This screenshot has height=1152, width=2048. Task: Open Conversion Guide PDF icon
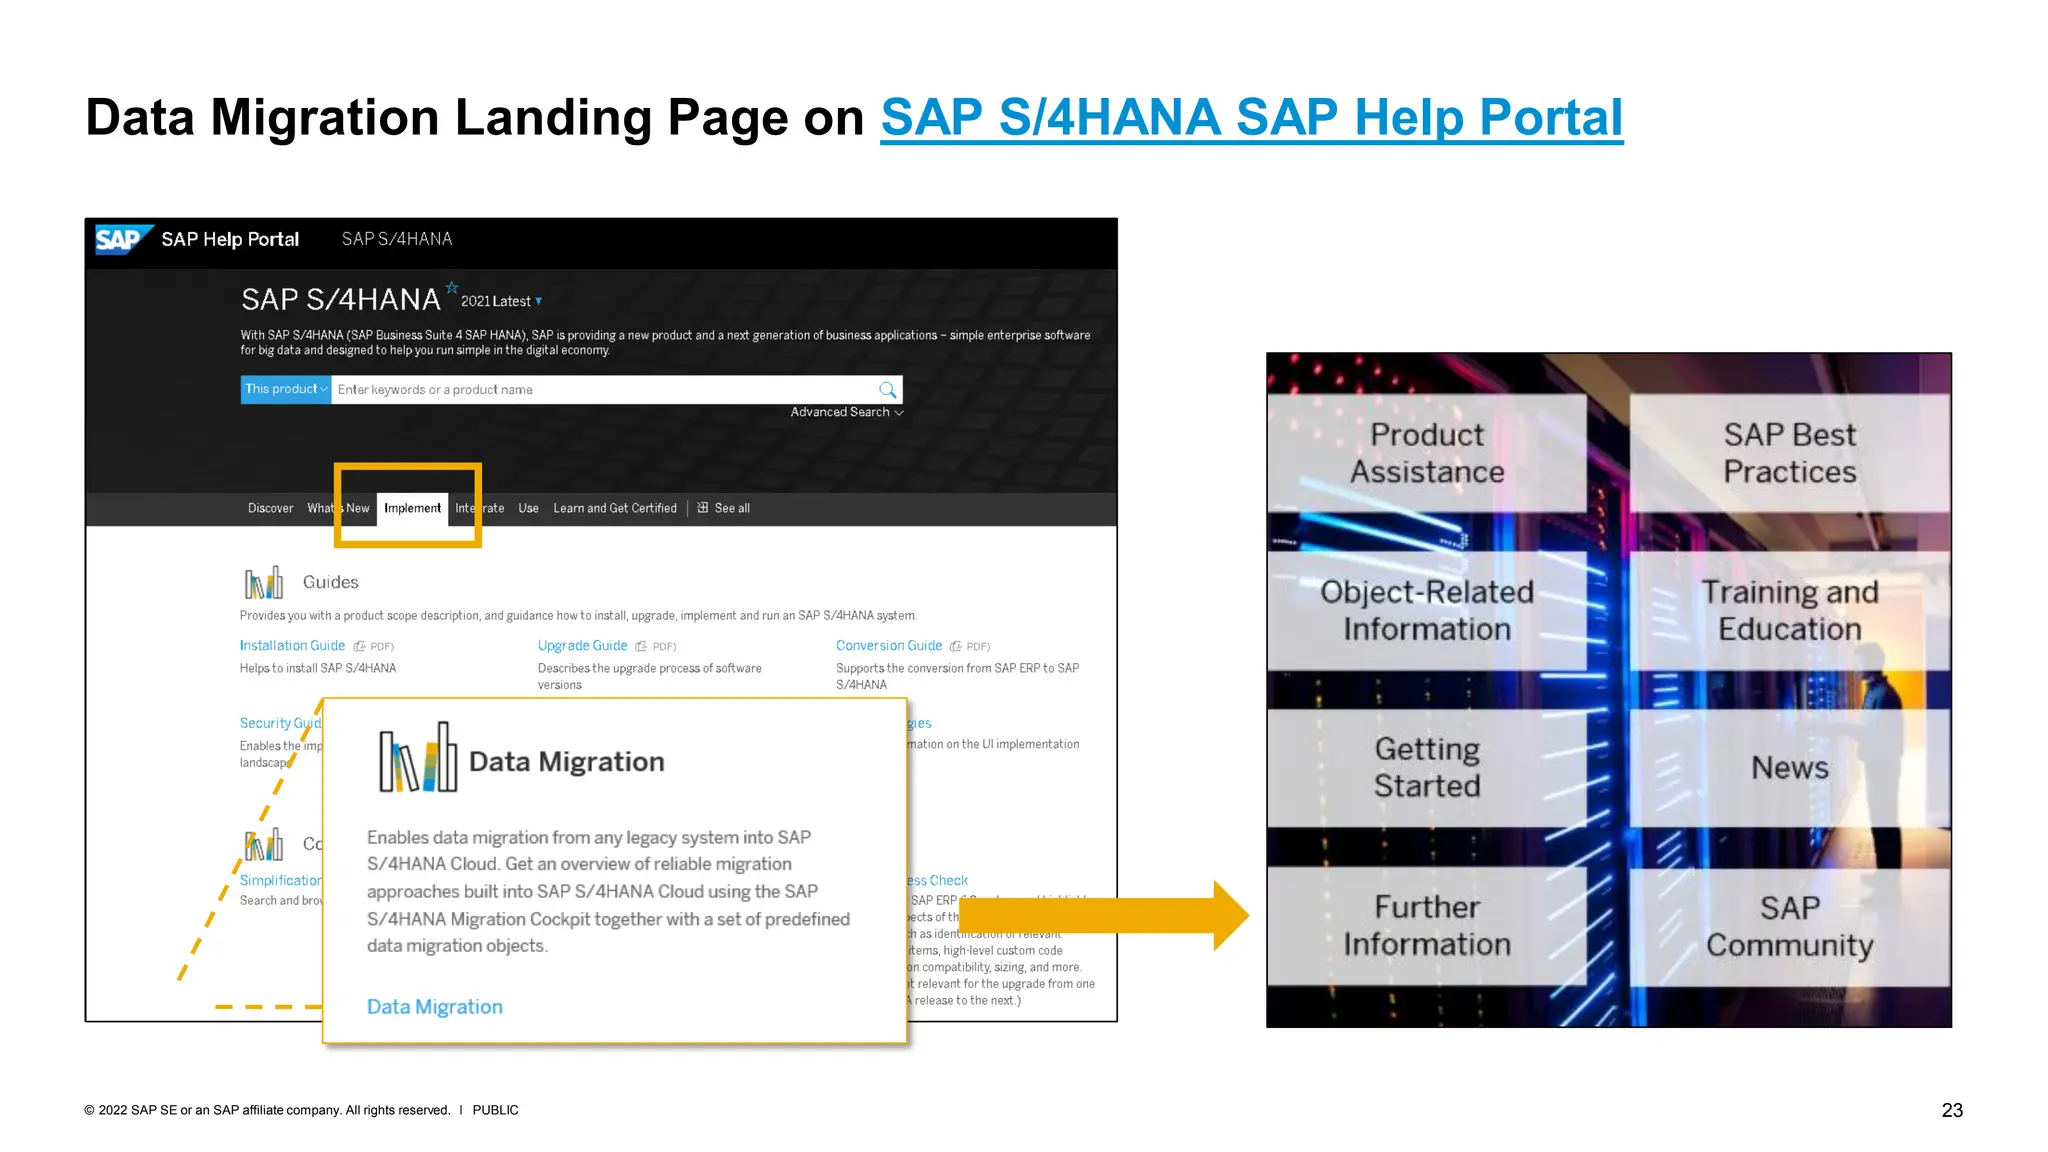[956, 647]
